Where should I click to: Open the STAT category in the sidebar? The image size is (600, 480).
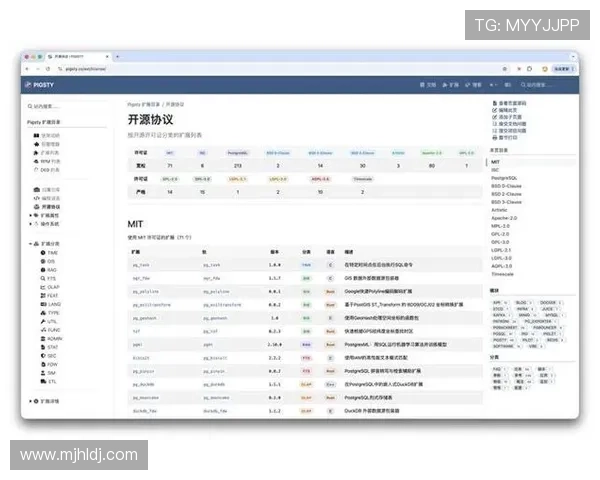coord(49,347)
